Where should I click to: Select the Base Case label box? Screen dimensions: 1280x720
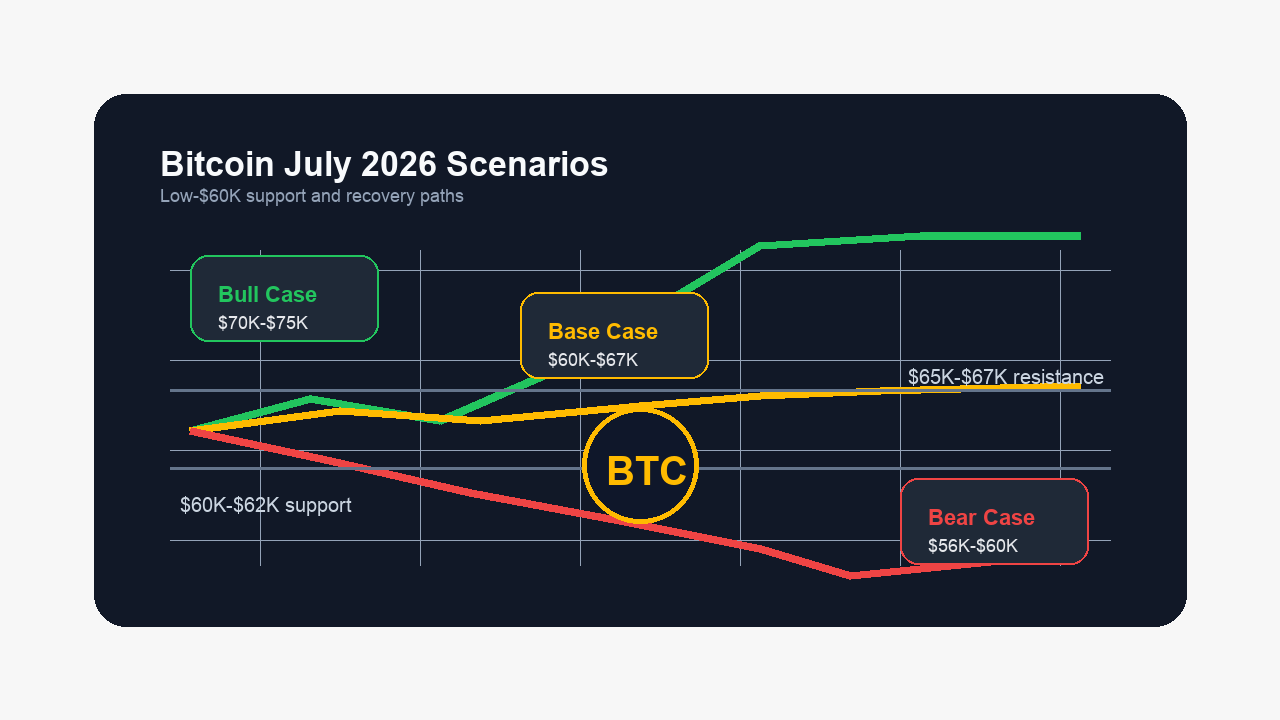click(x=614, y=335)
